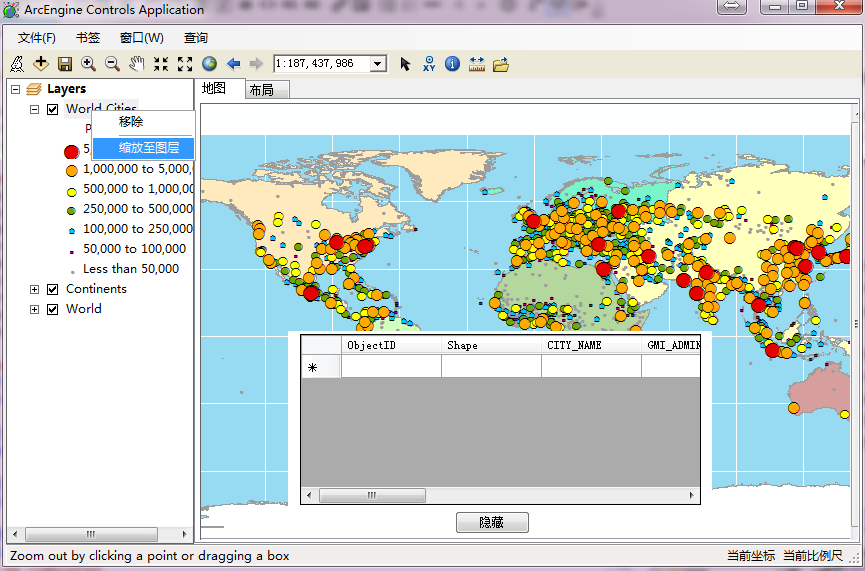This screenshot has width=865, height=571.
Task: Click the orange 1,000,000 to 5,000,000 symbol
Action: 71,171
